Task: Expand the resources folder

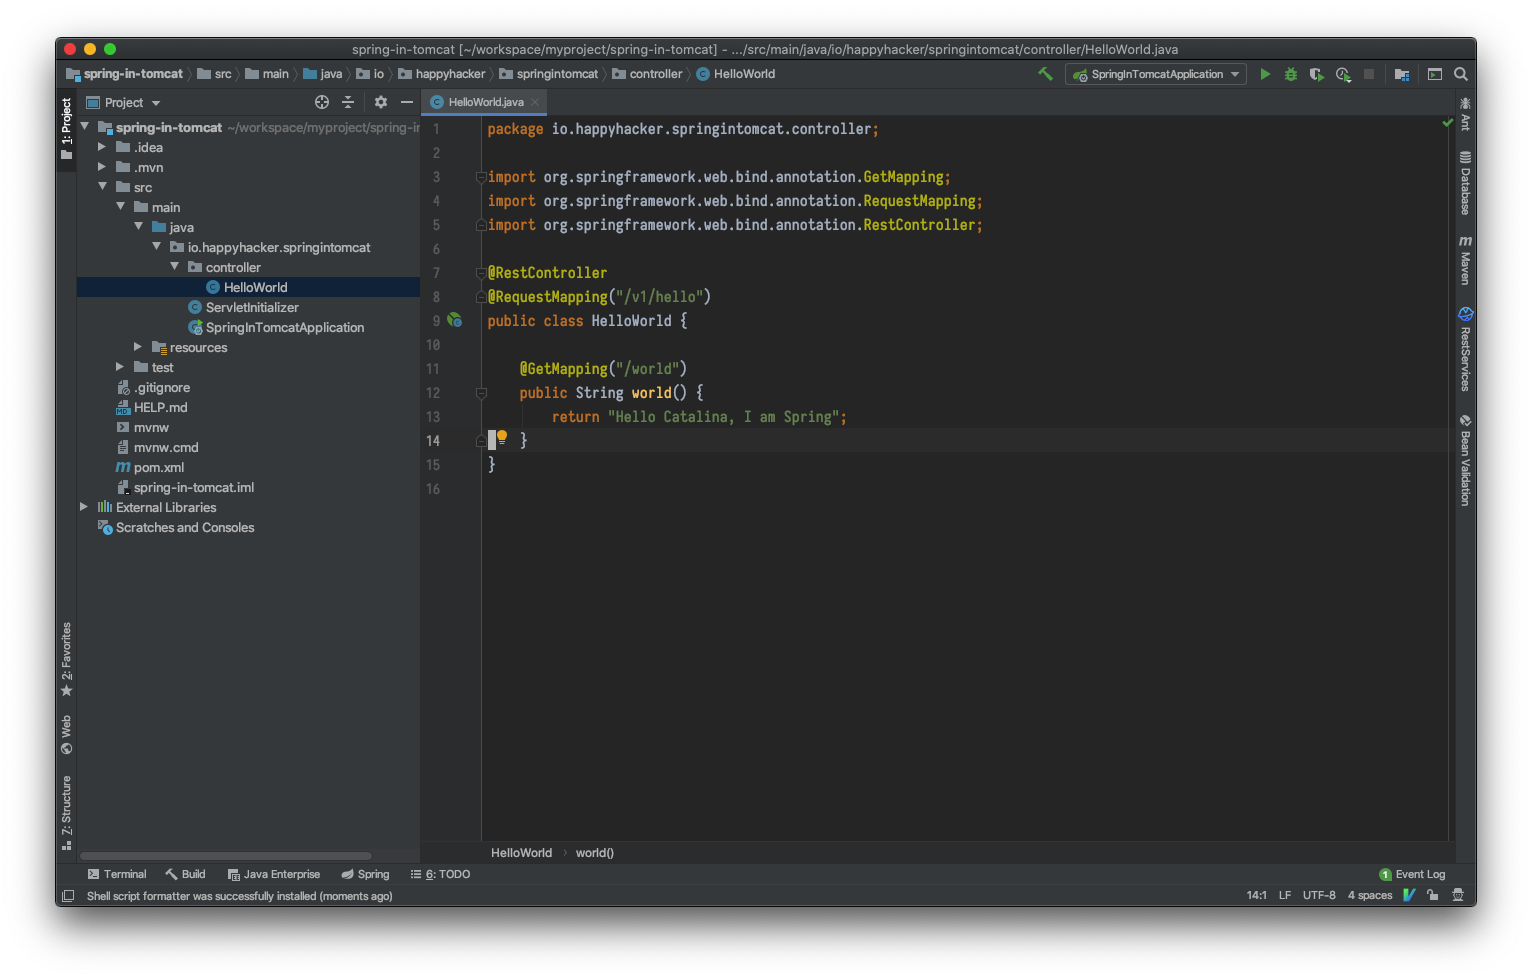Action: [138, 347]
